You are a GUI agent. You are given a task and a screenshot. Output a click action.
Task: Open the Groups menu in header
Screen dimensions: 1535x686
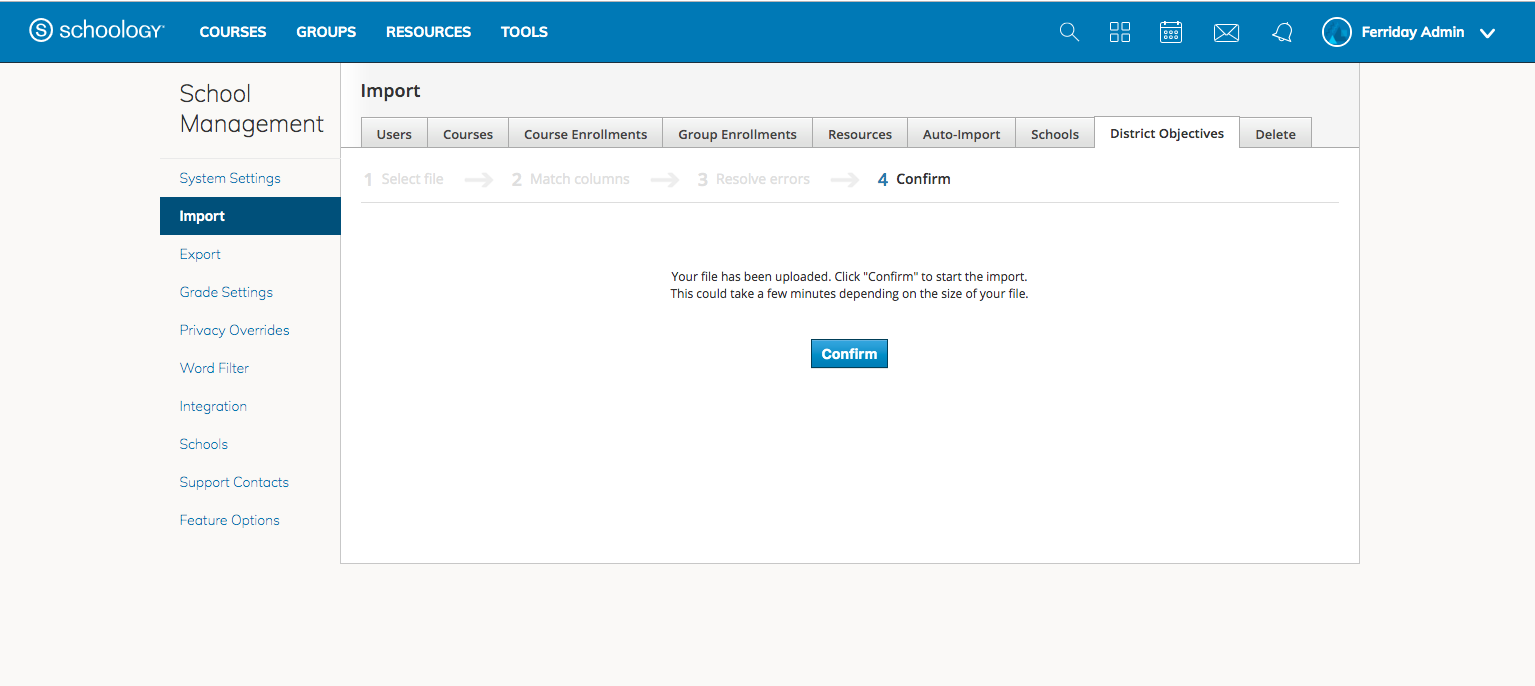(326, 32)
